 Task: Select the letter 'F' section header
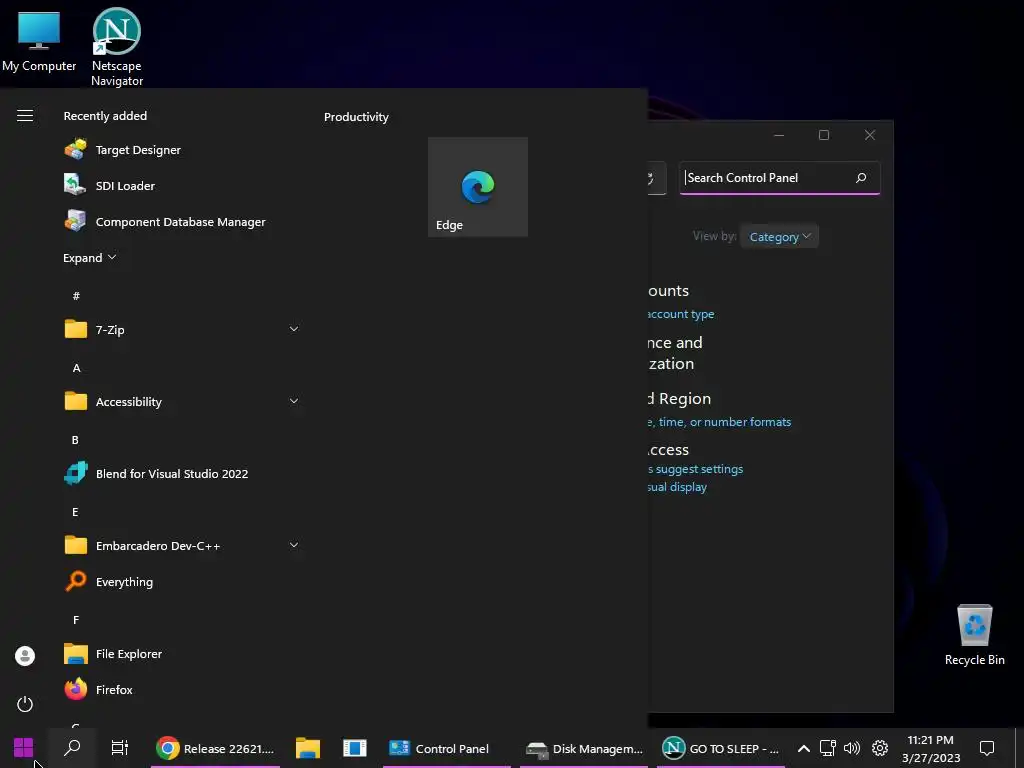[76, 620]
